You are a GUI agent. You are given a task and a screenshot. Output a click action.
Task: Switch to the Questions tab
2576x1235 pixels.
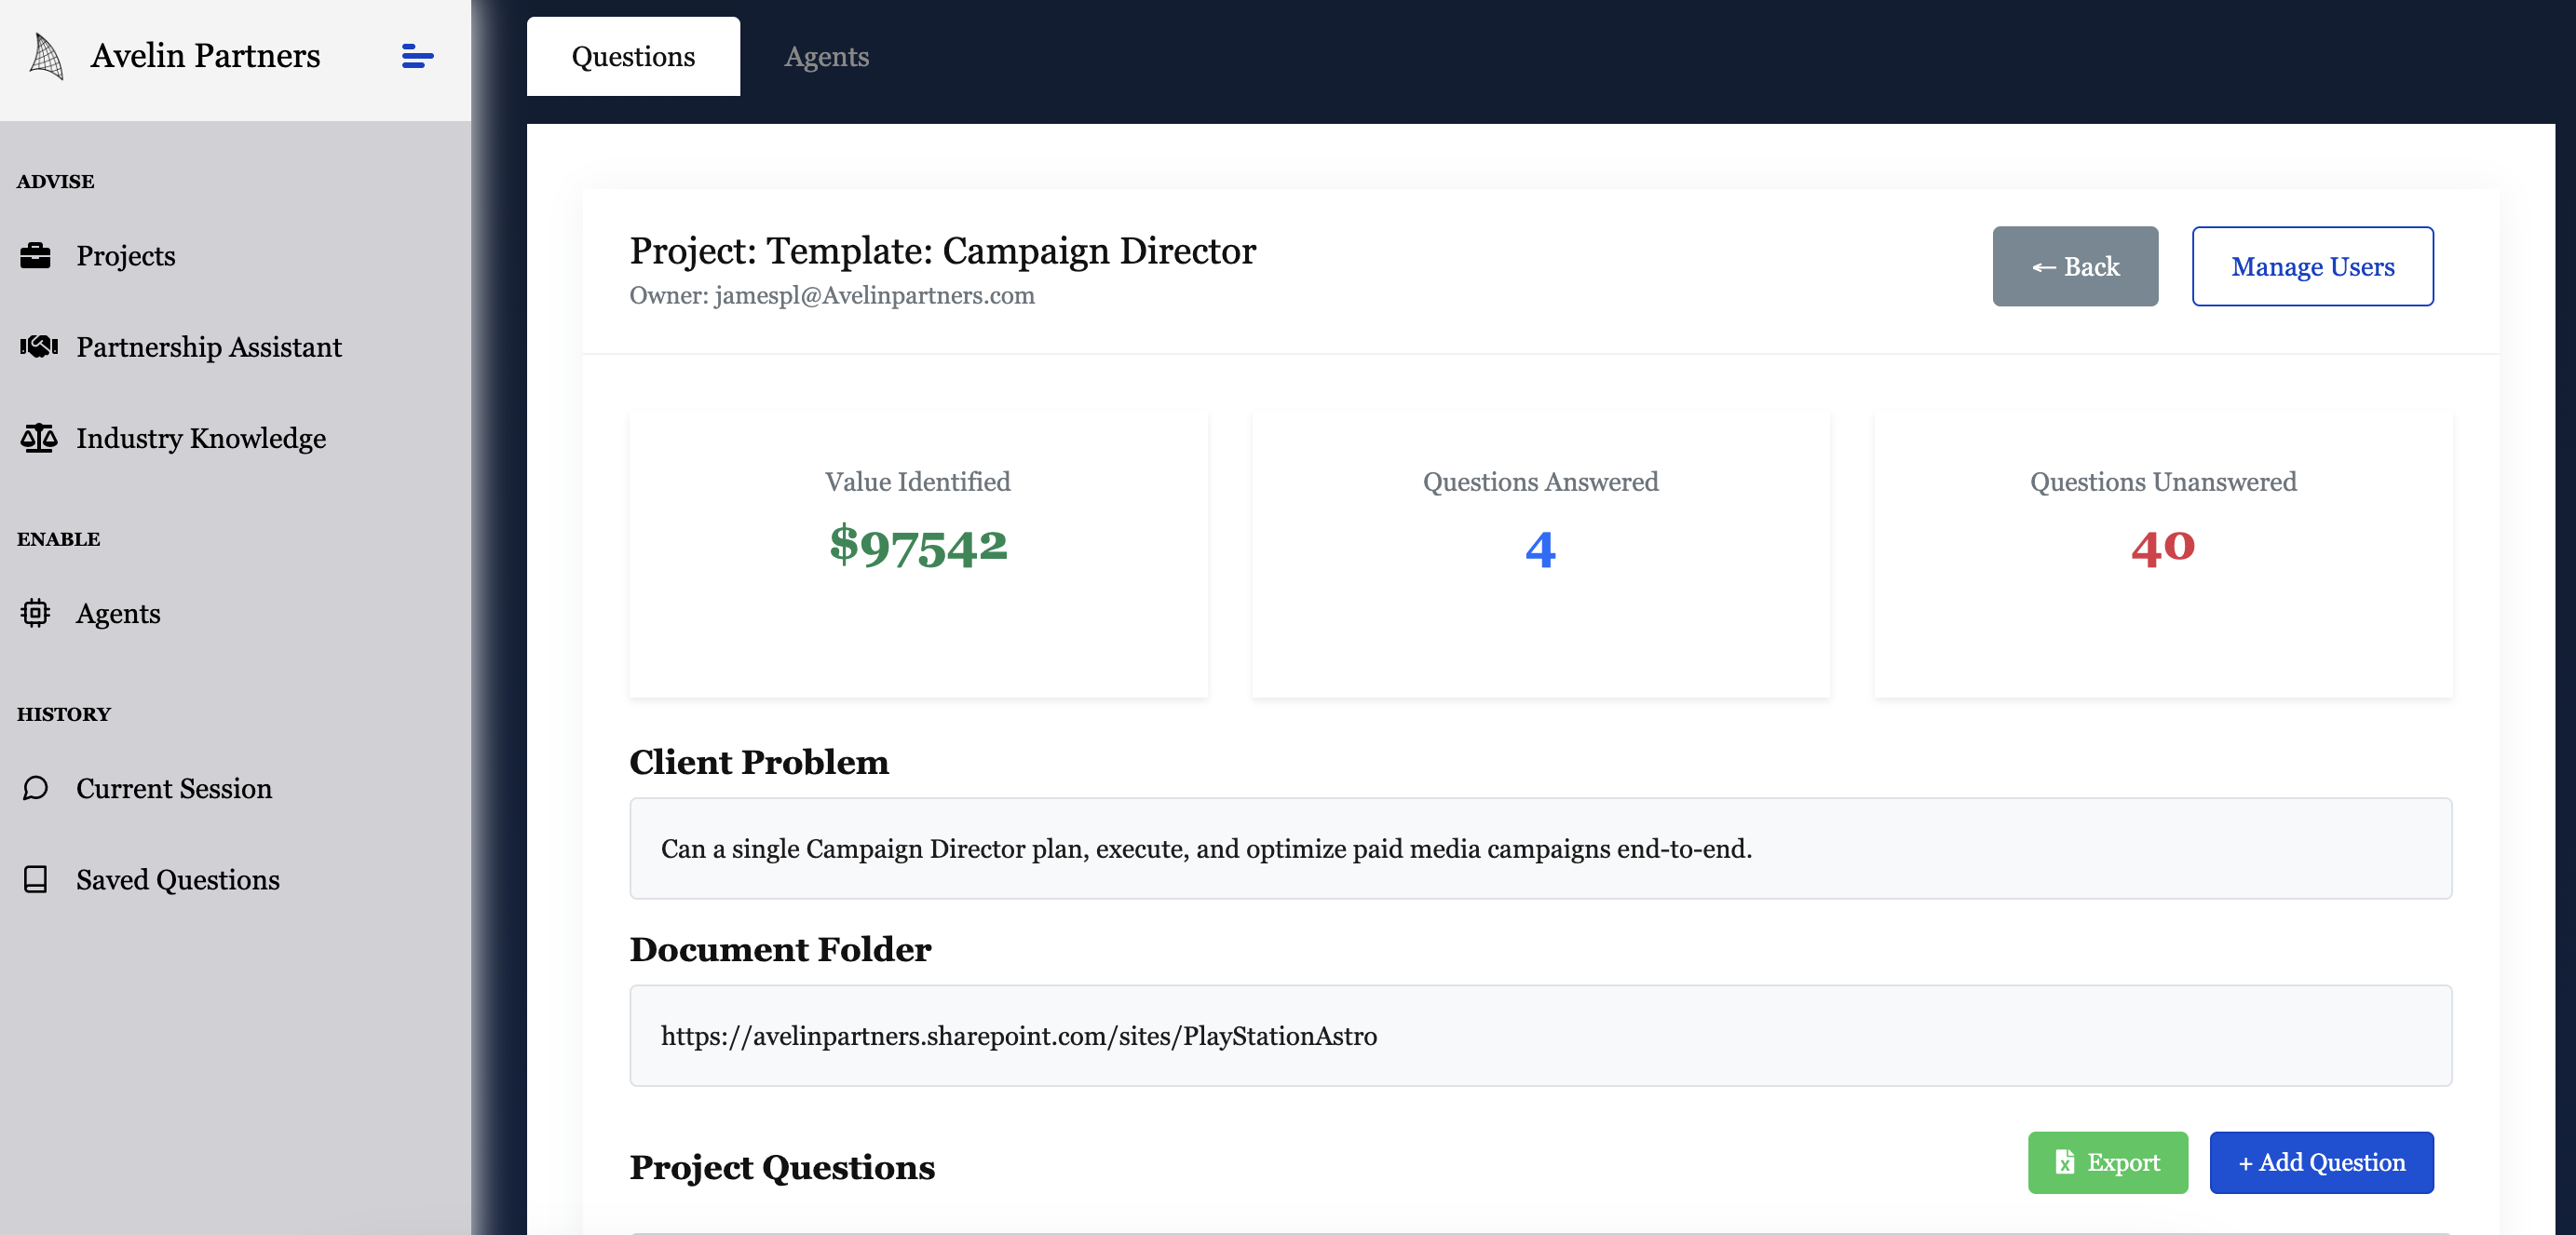[x=632, y=56]
